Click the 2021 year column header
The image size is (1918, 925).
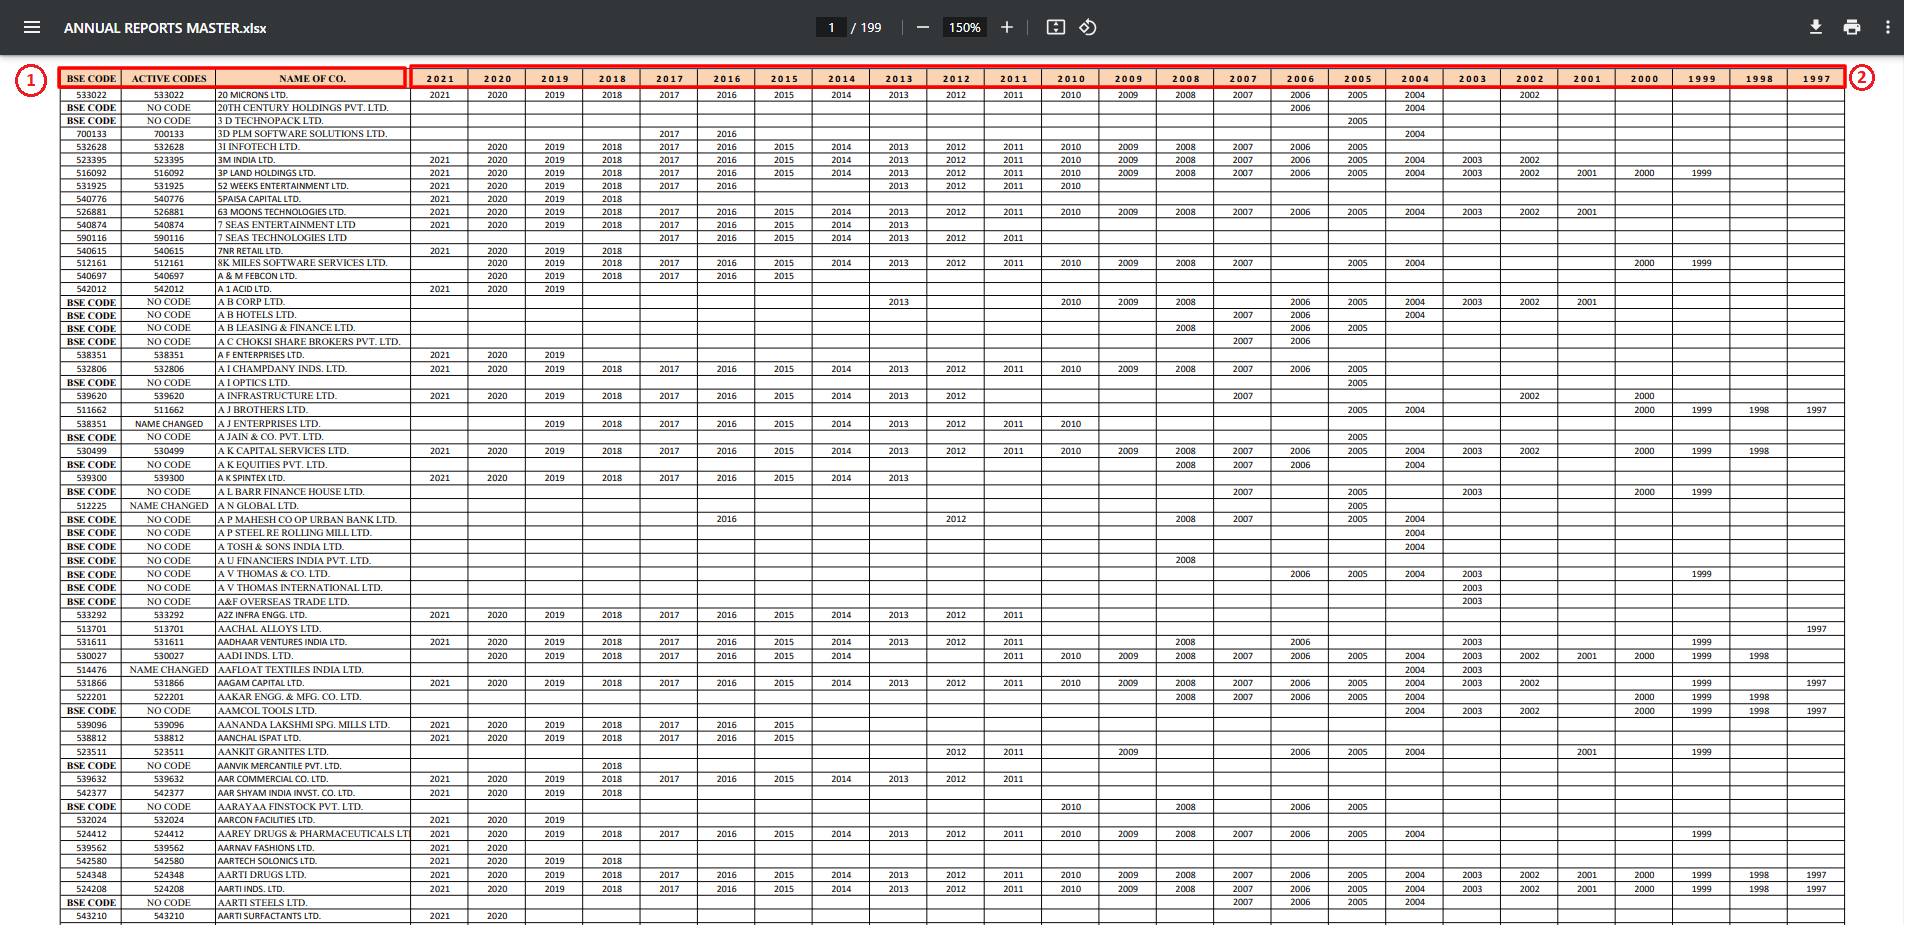point(440,78)
